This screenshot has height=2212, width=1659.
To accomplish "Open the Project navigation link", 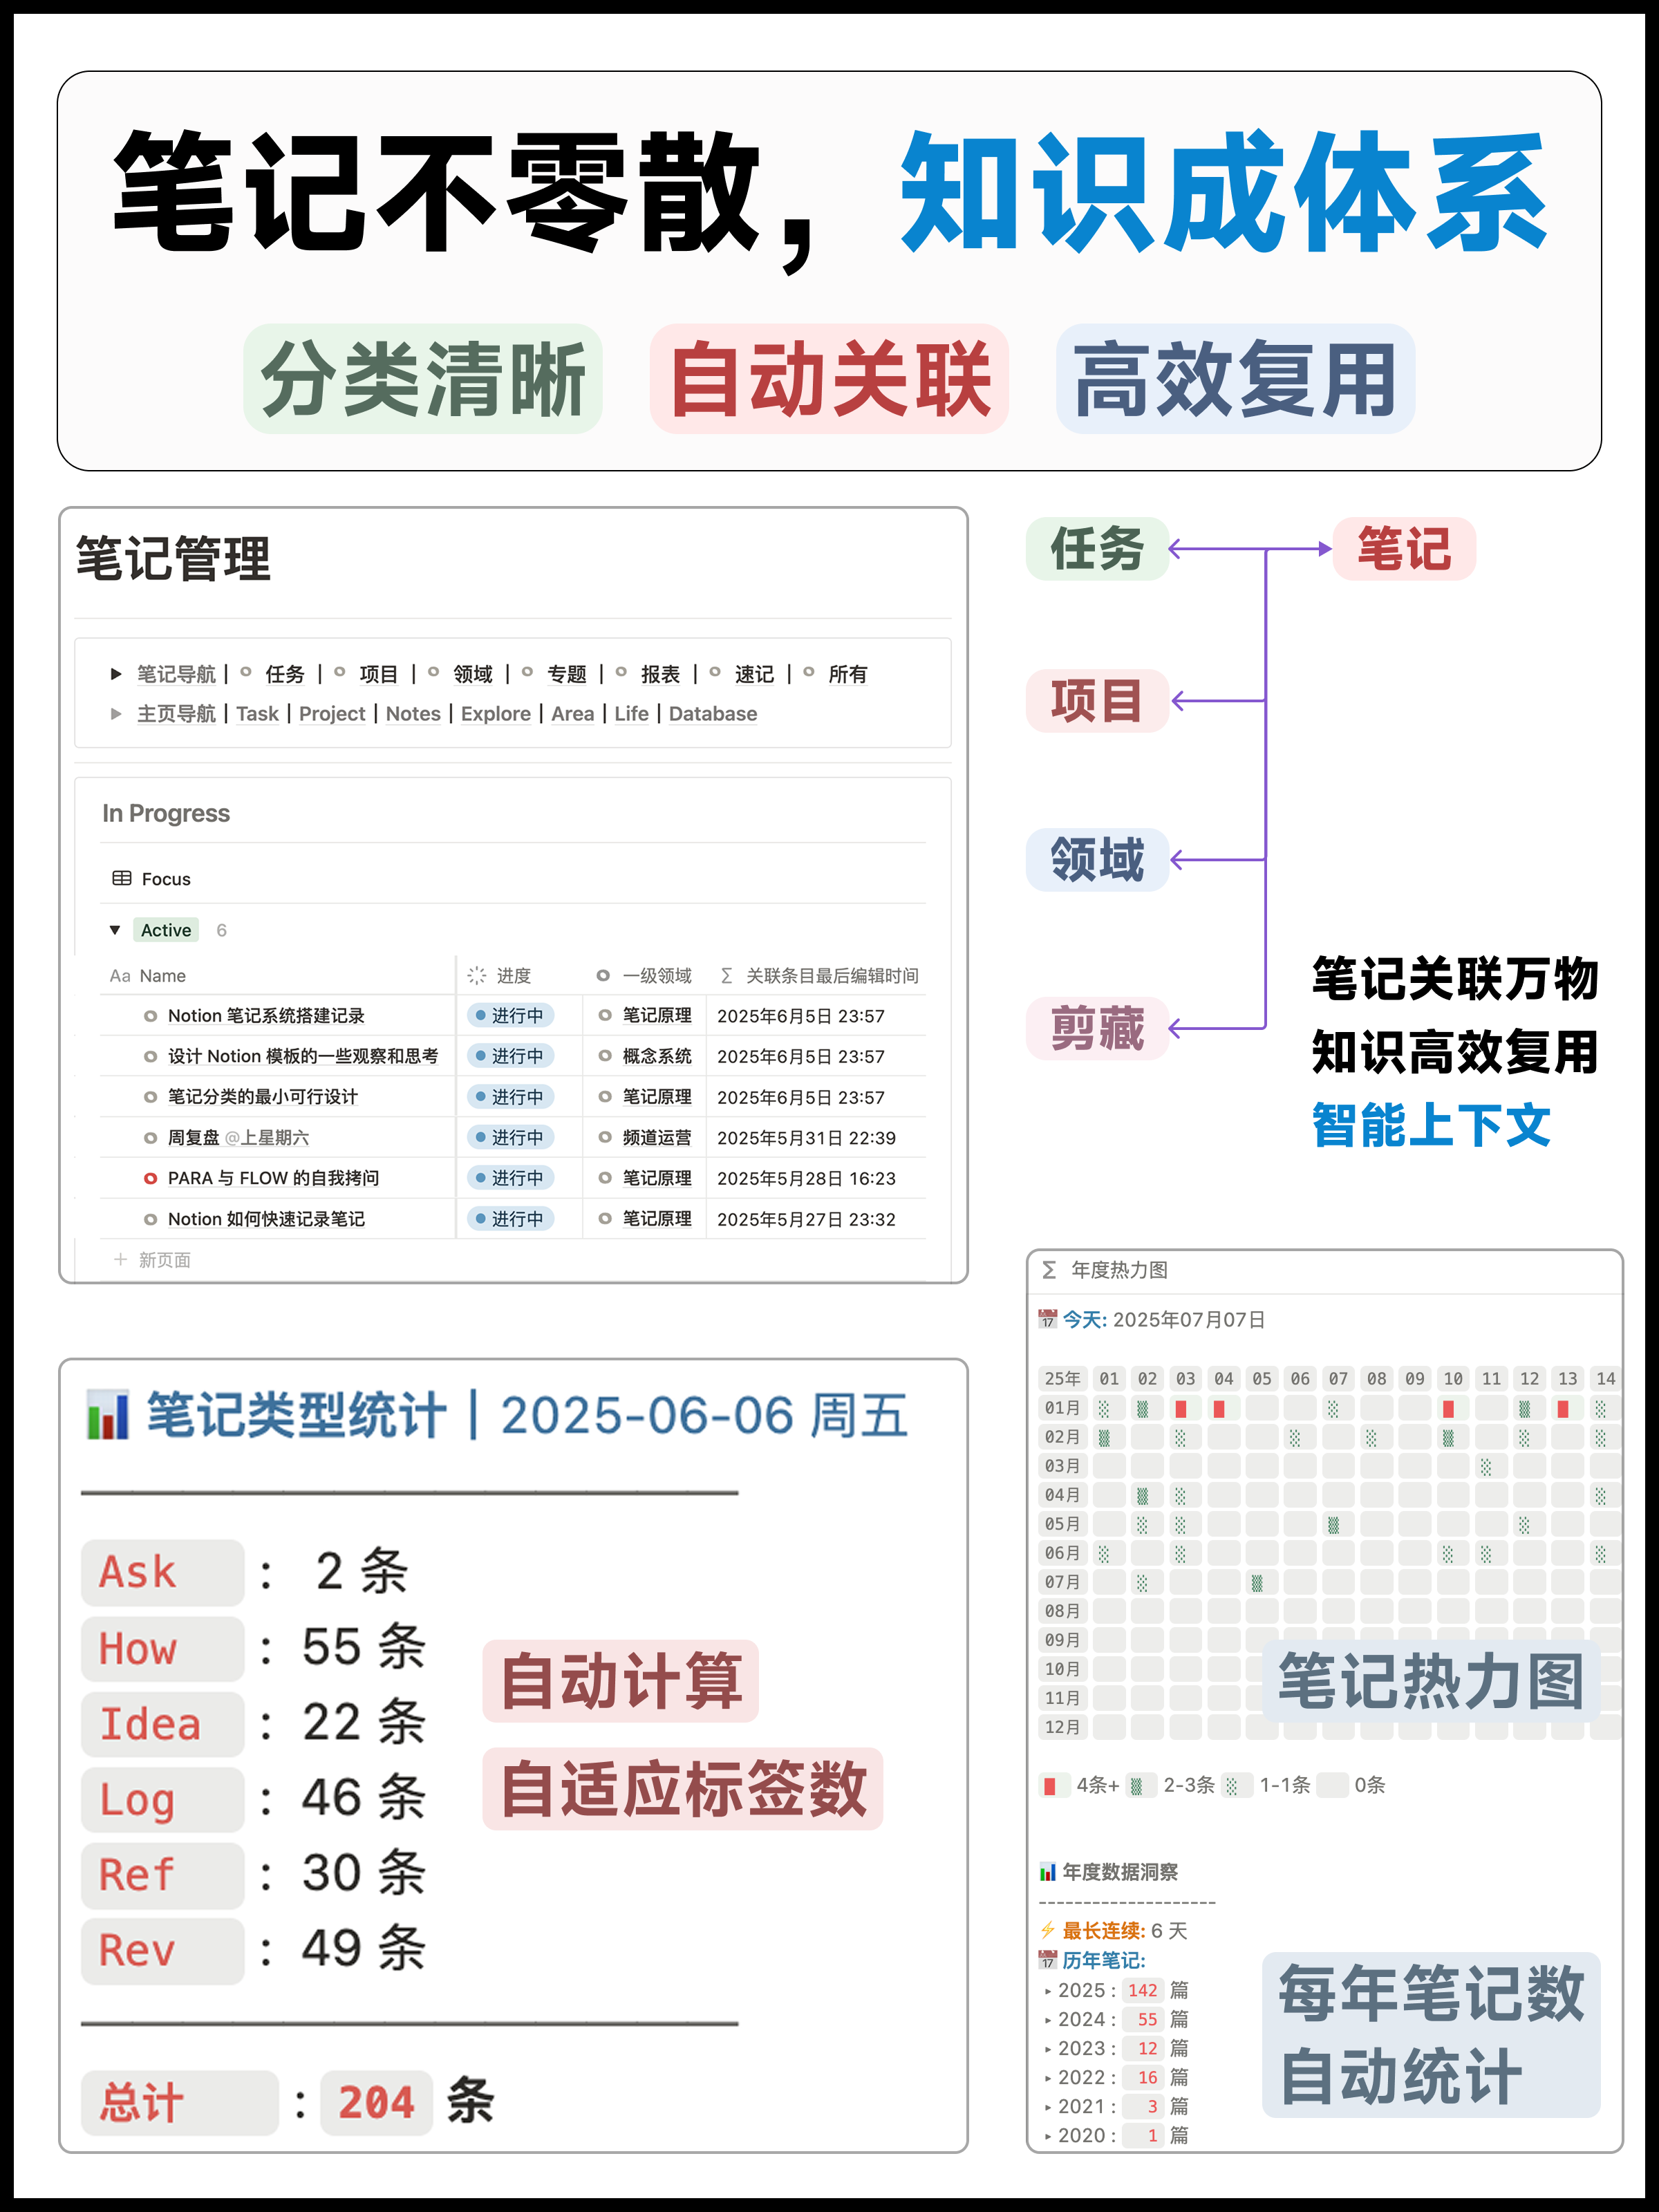I will pyautogui.click(x=332, y=714).
